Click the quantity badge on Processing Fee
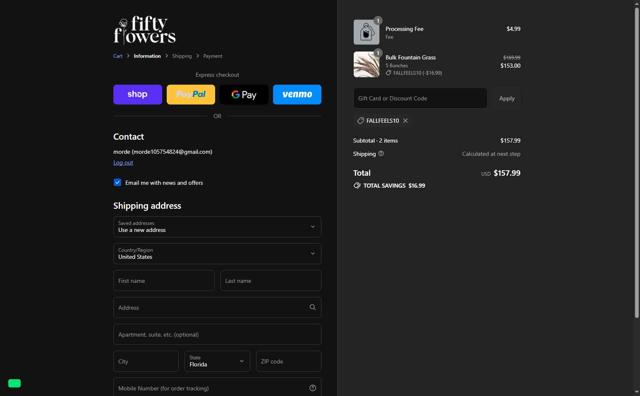The image size is (640, 396). click(378, 20)
